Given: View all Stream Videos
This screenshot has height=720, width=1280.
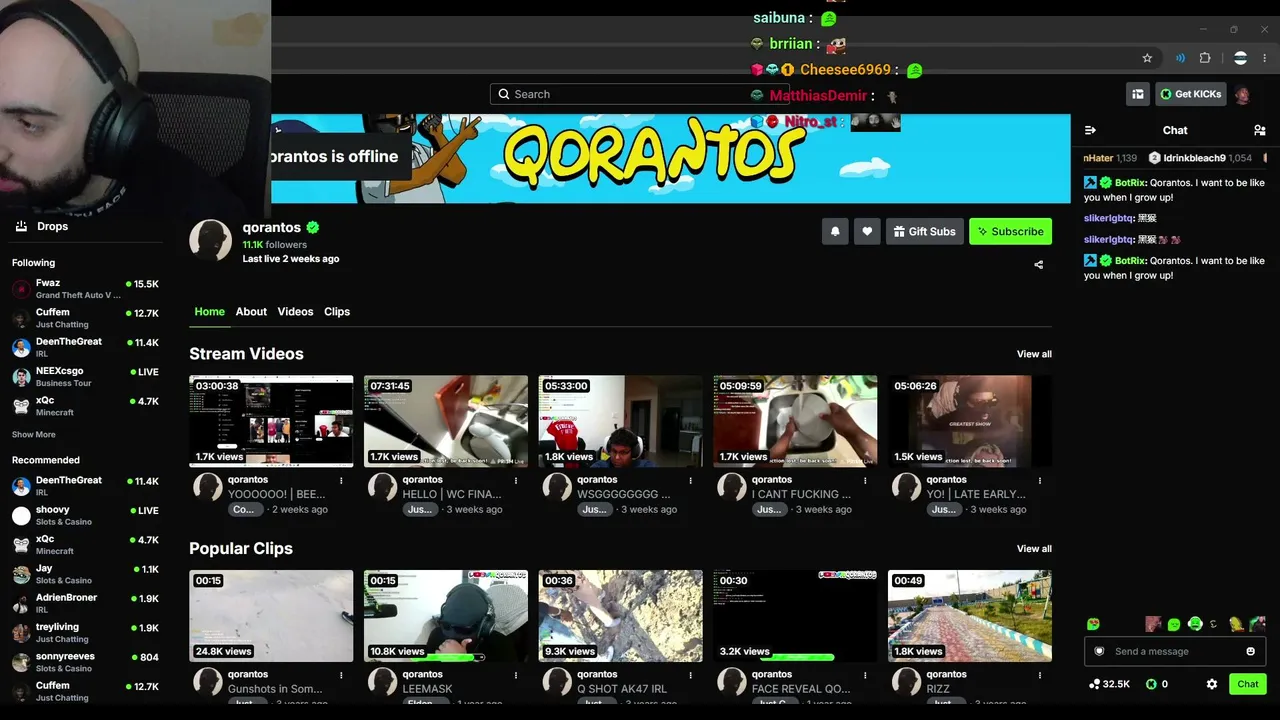Looking at the screenshot, I should (x=1034, y=354).
